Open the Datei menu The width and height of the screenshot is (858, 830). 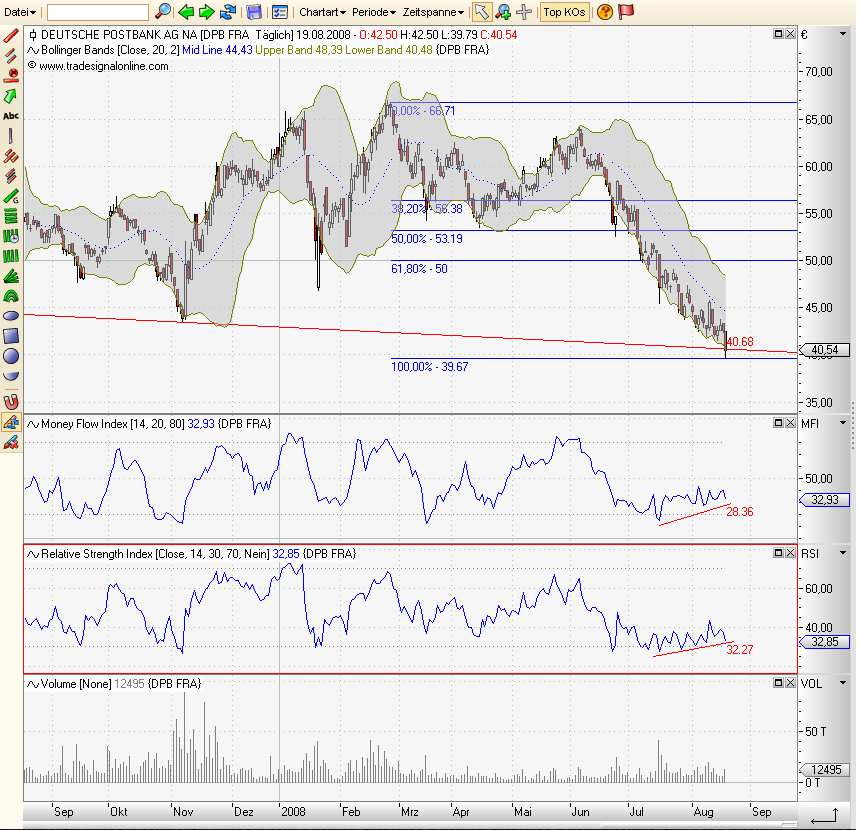pos(20,12)
